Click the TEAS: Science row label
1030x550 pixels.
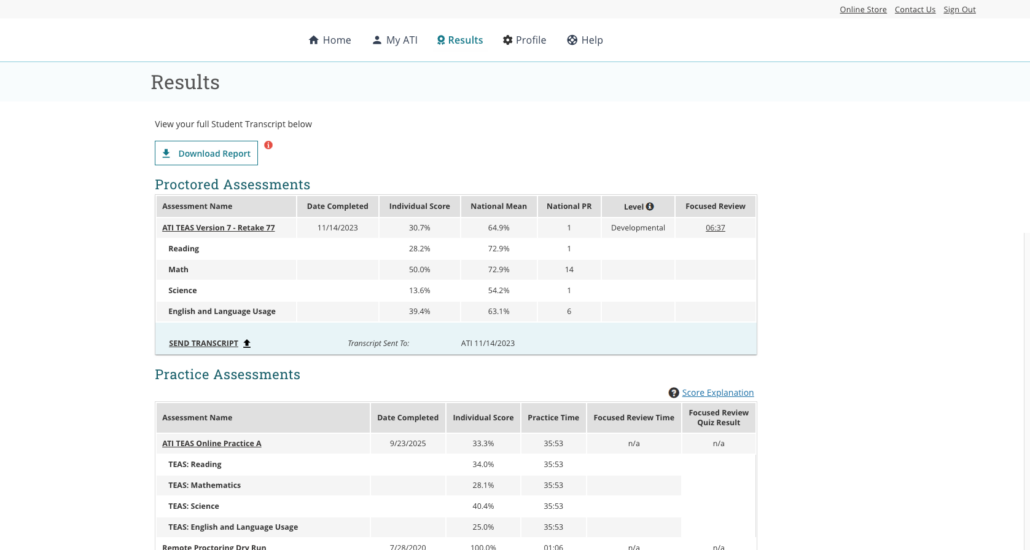(194, 506)
